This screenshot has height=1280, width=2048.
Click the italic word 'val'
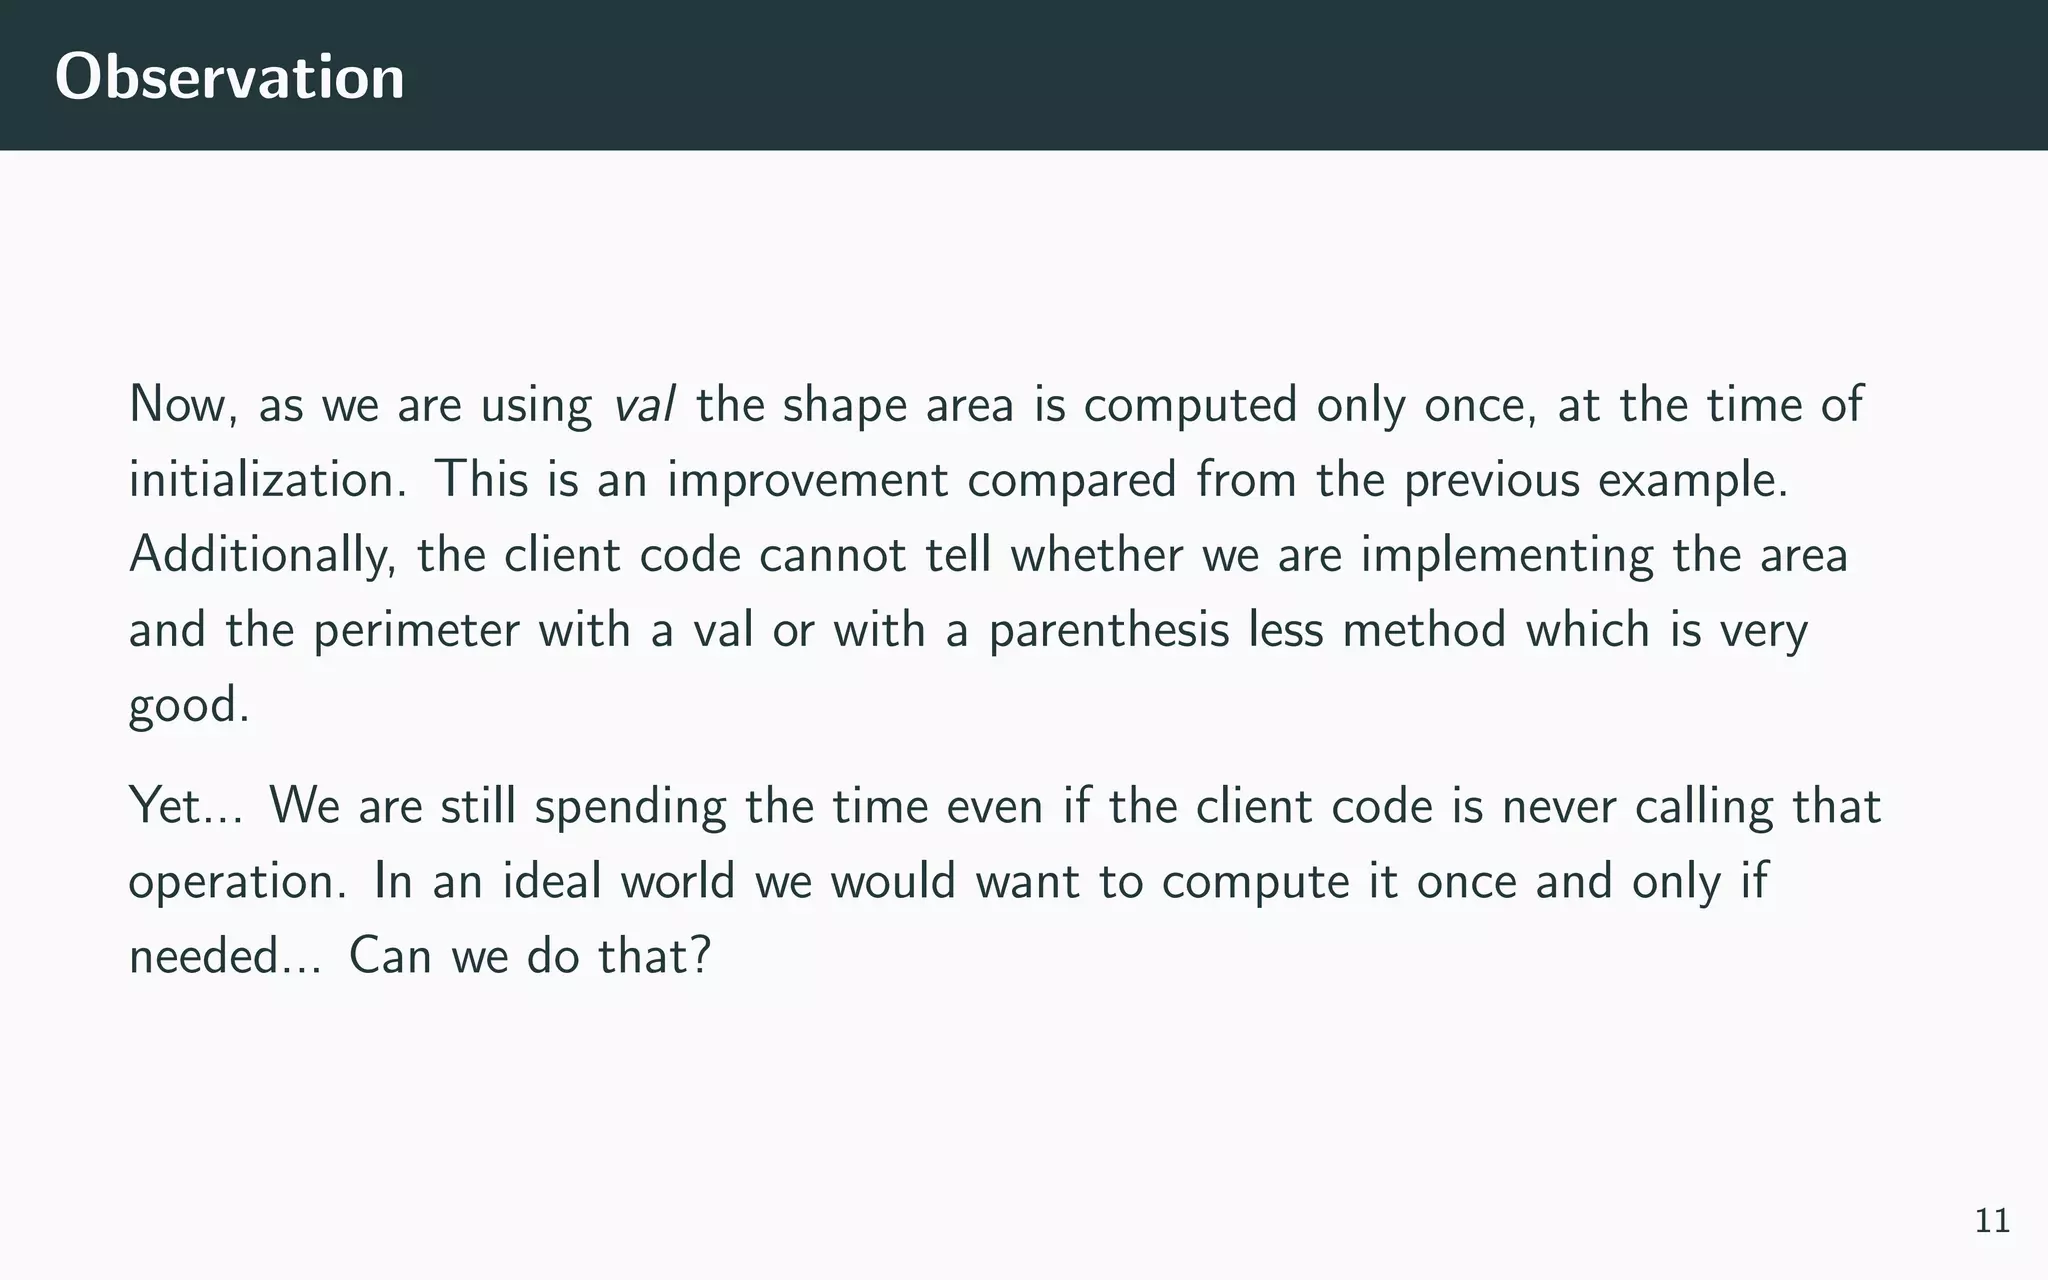644,405
